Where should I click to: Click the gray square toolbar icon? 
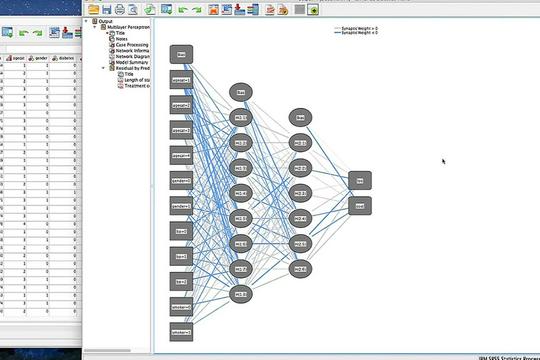click(x=300, y=10)
